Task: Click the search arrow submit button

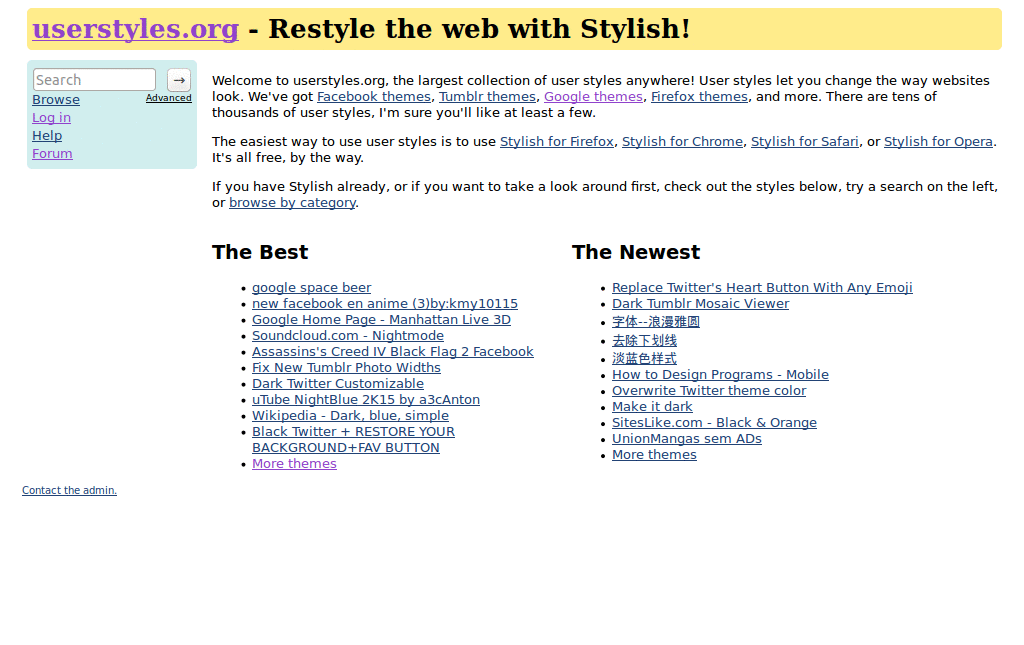Action: 179,80
